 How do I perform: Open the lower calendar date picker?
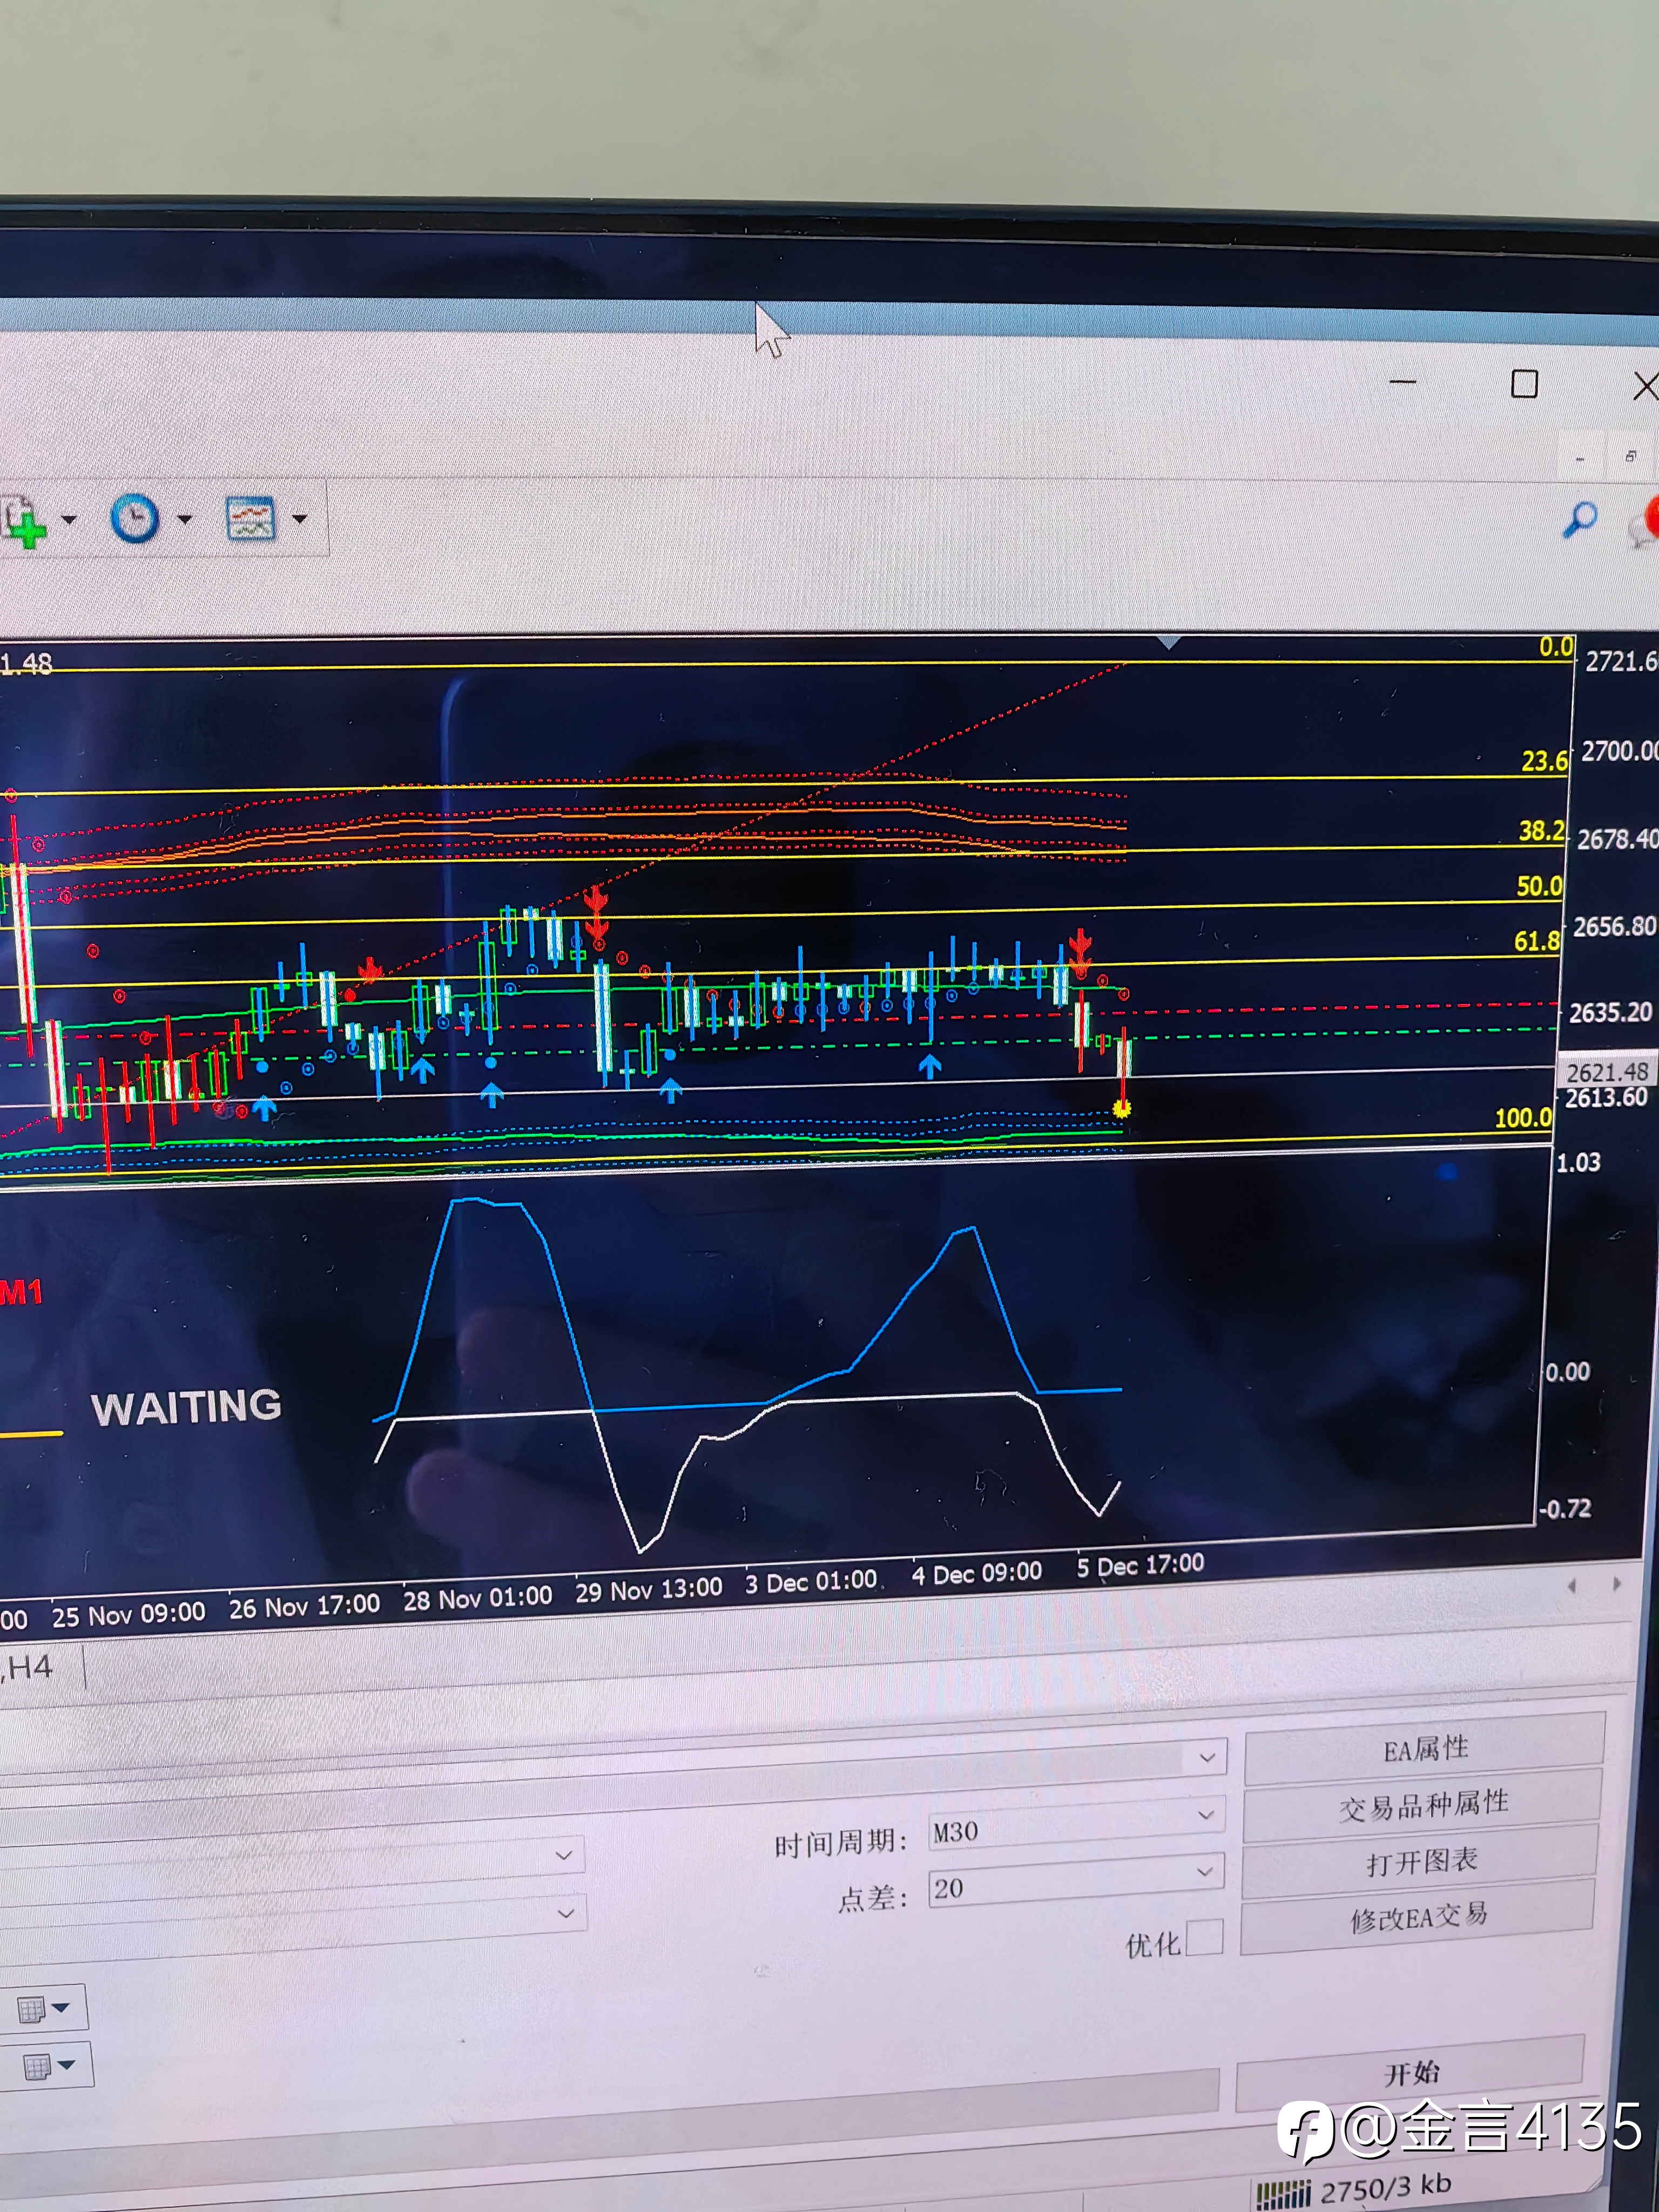click(47, 2066)
